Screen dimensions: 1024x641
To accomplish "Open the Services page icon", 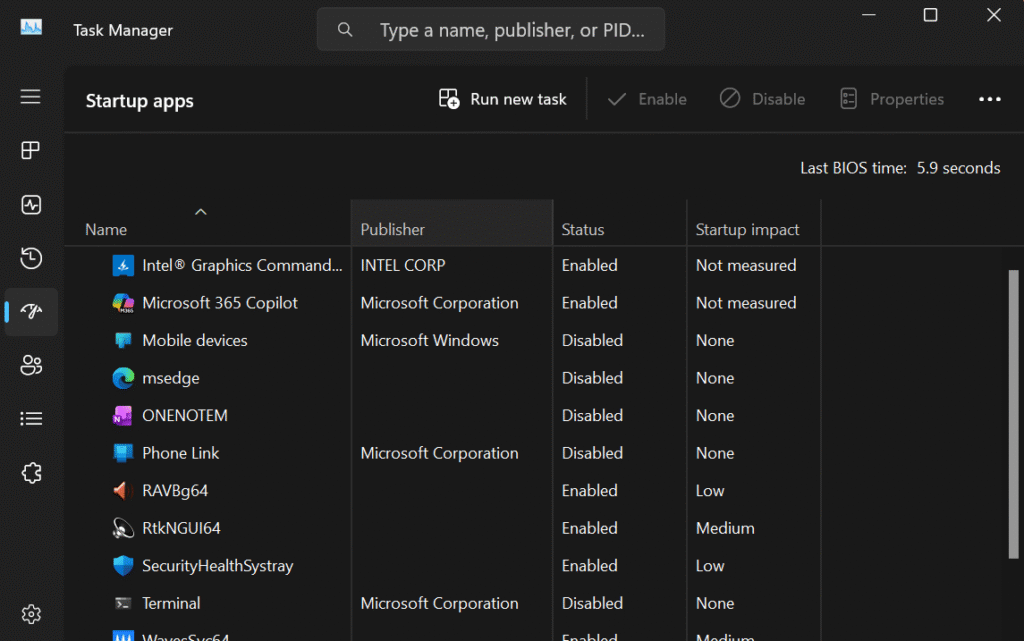I will (x=31, y=473).
